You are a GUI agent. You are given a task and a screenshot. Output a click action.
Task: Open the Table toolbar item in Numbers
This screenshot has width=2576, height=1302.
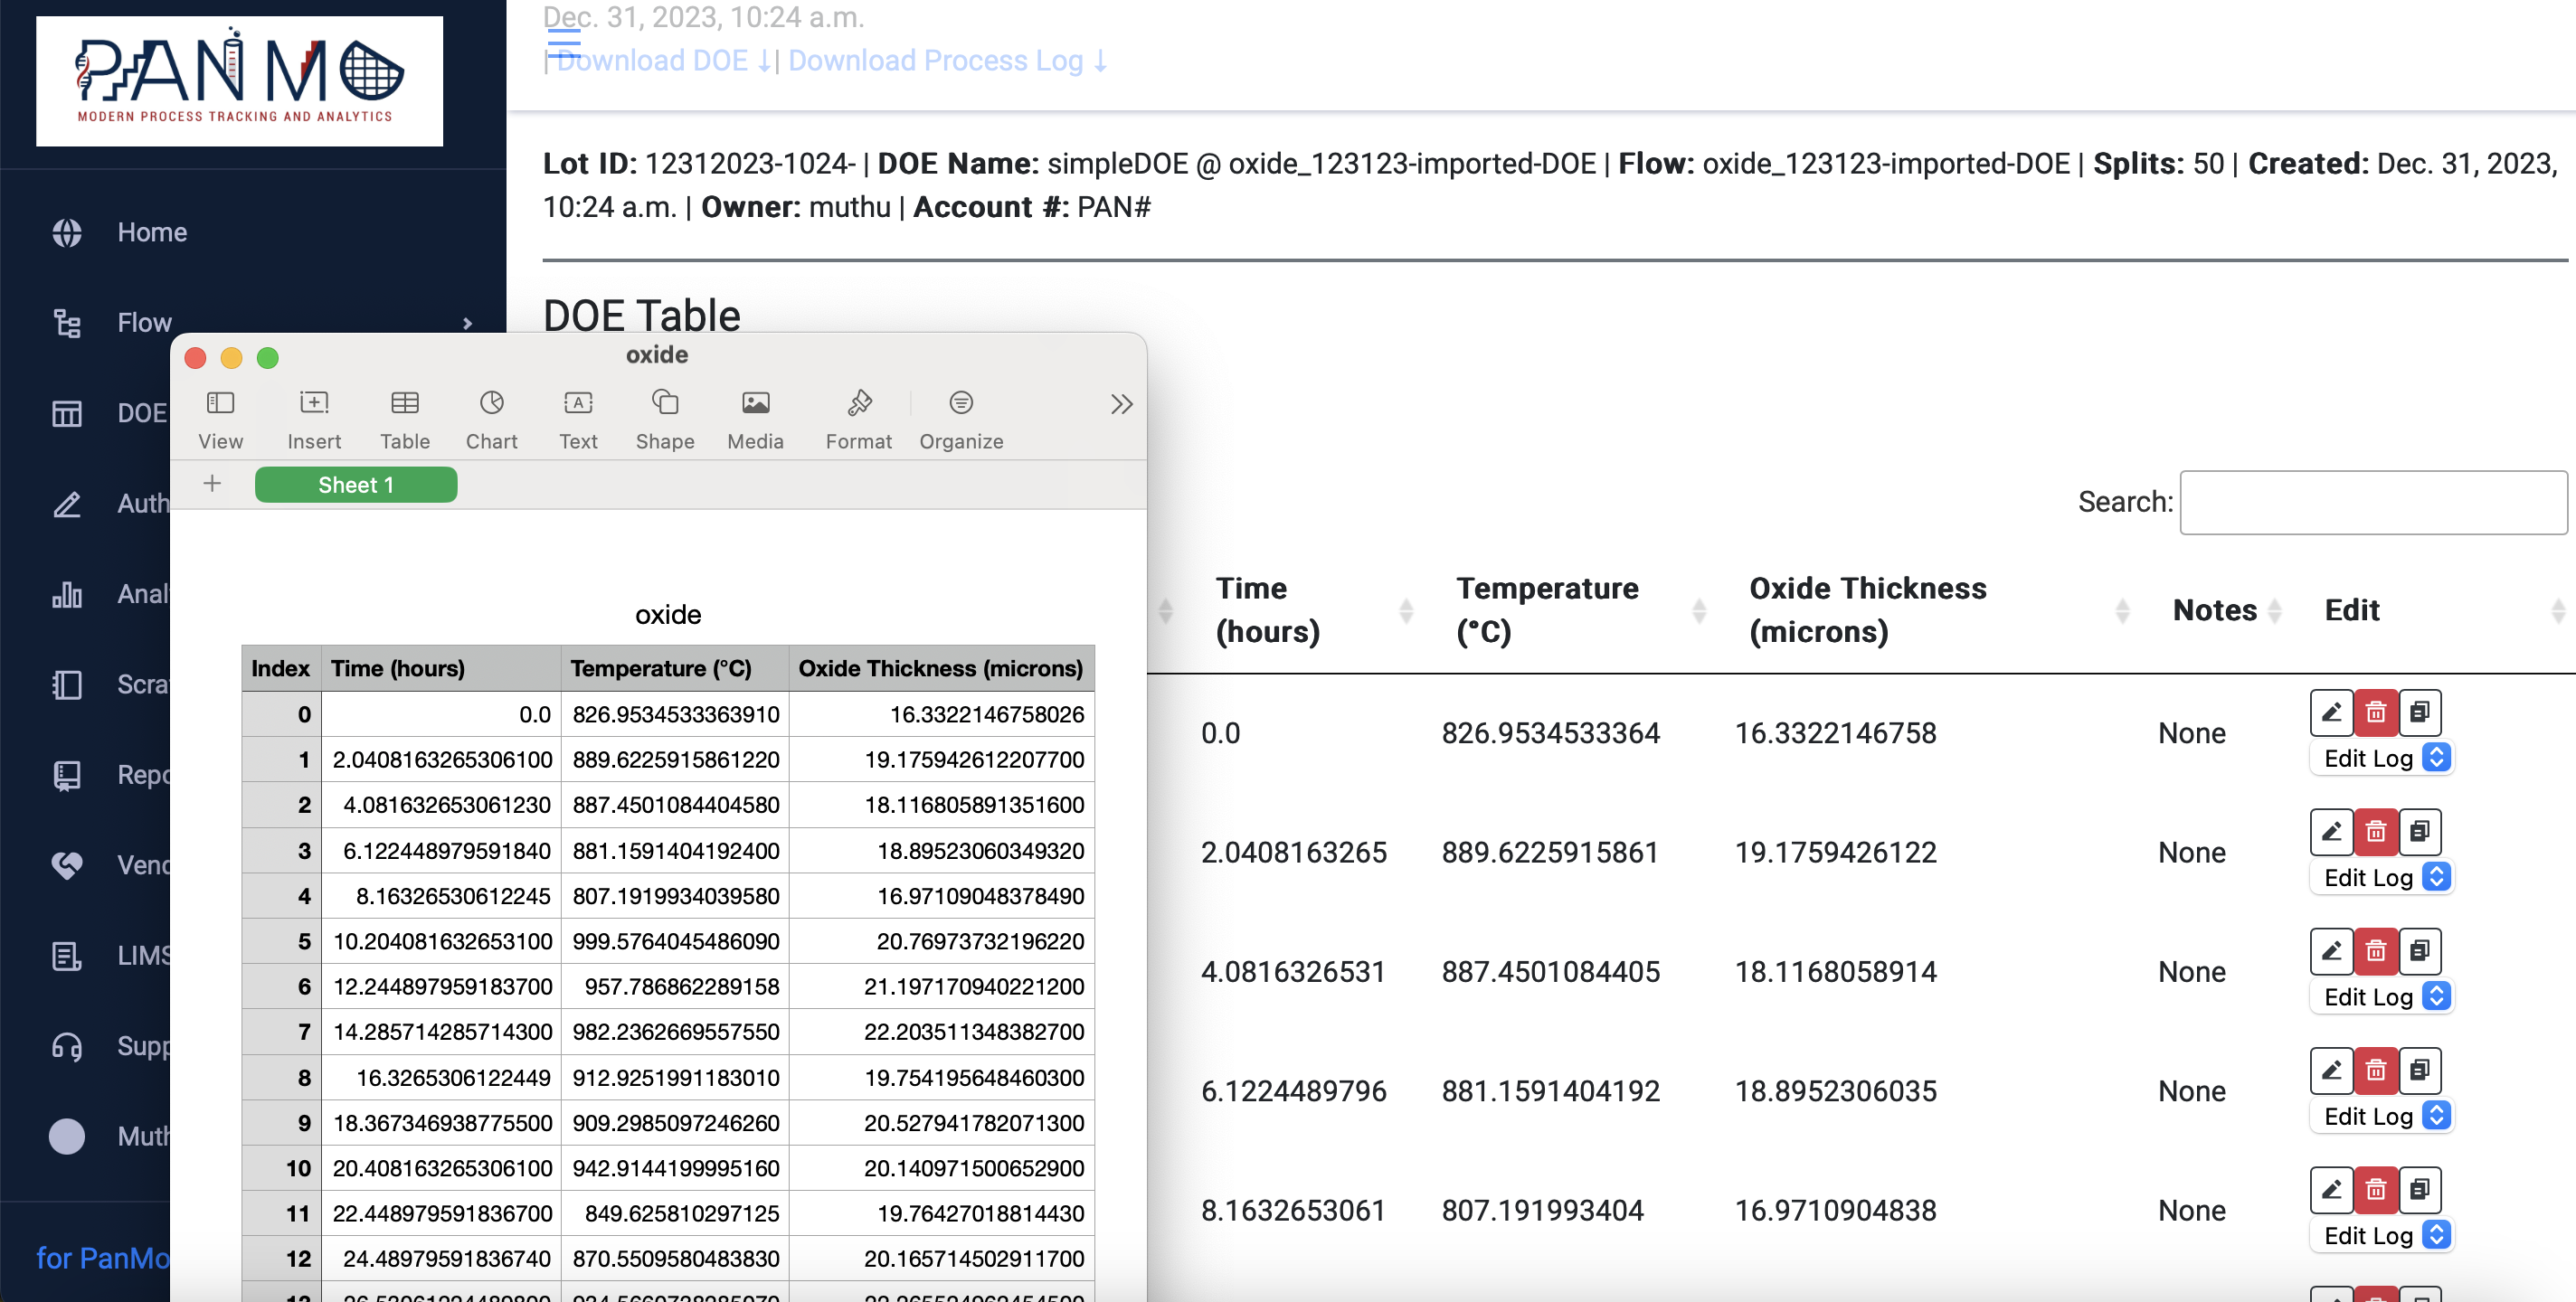coord(405,420)
